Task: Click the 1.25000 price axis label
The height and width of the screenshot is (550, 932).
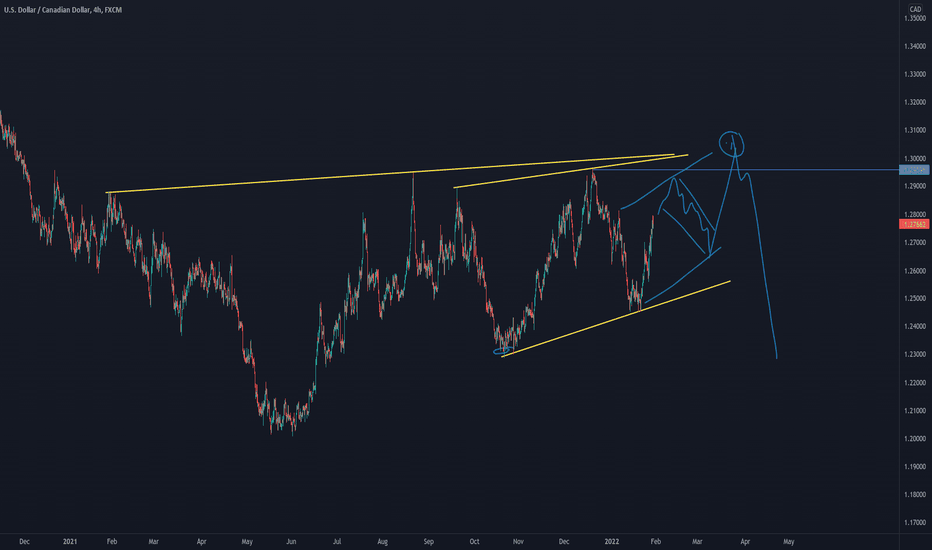Action: point(915,298)
